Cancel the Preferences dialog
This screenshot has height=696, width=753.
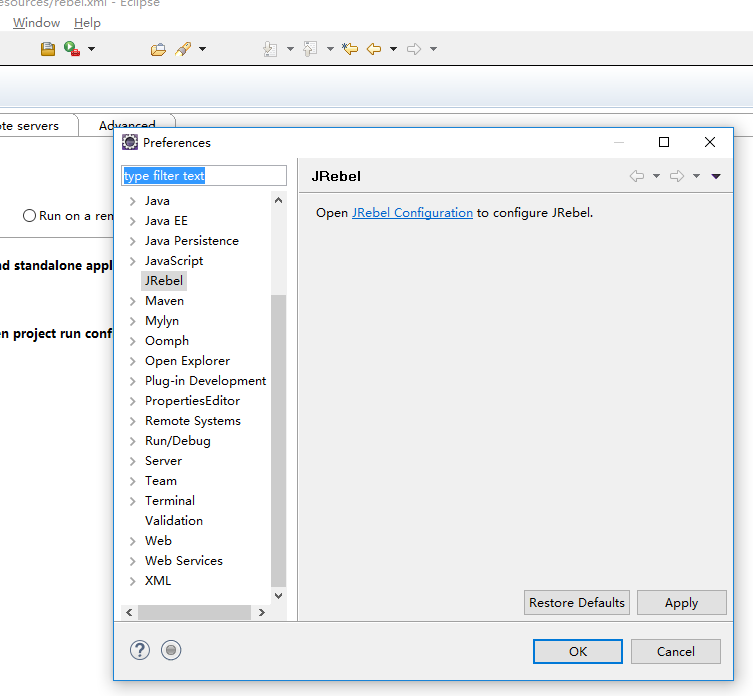pyautogui.click(x=676, y=651)
